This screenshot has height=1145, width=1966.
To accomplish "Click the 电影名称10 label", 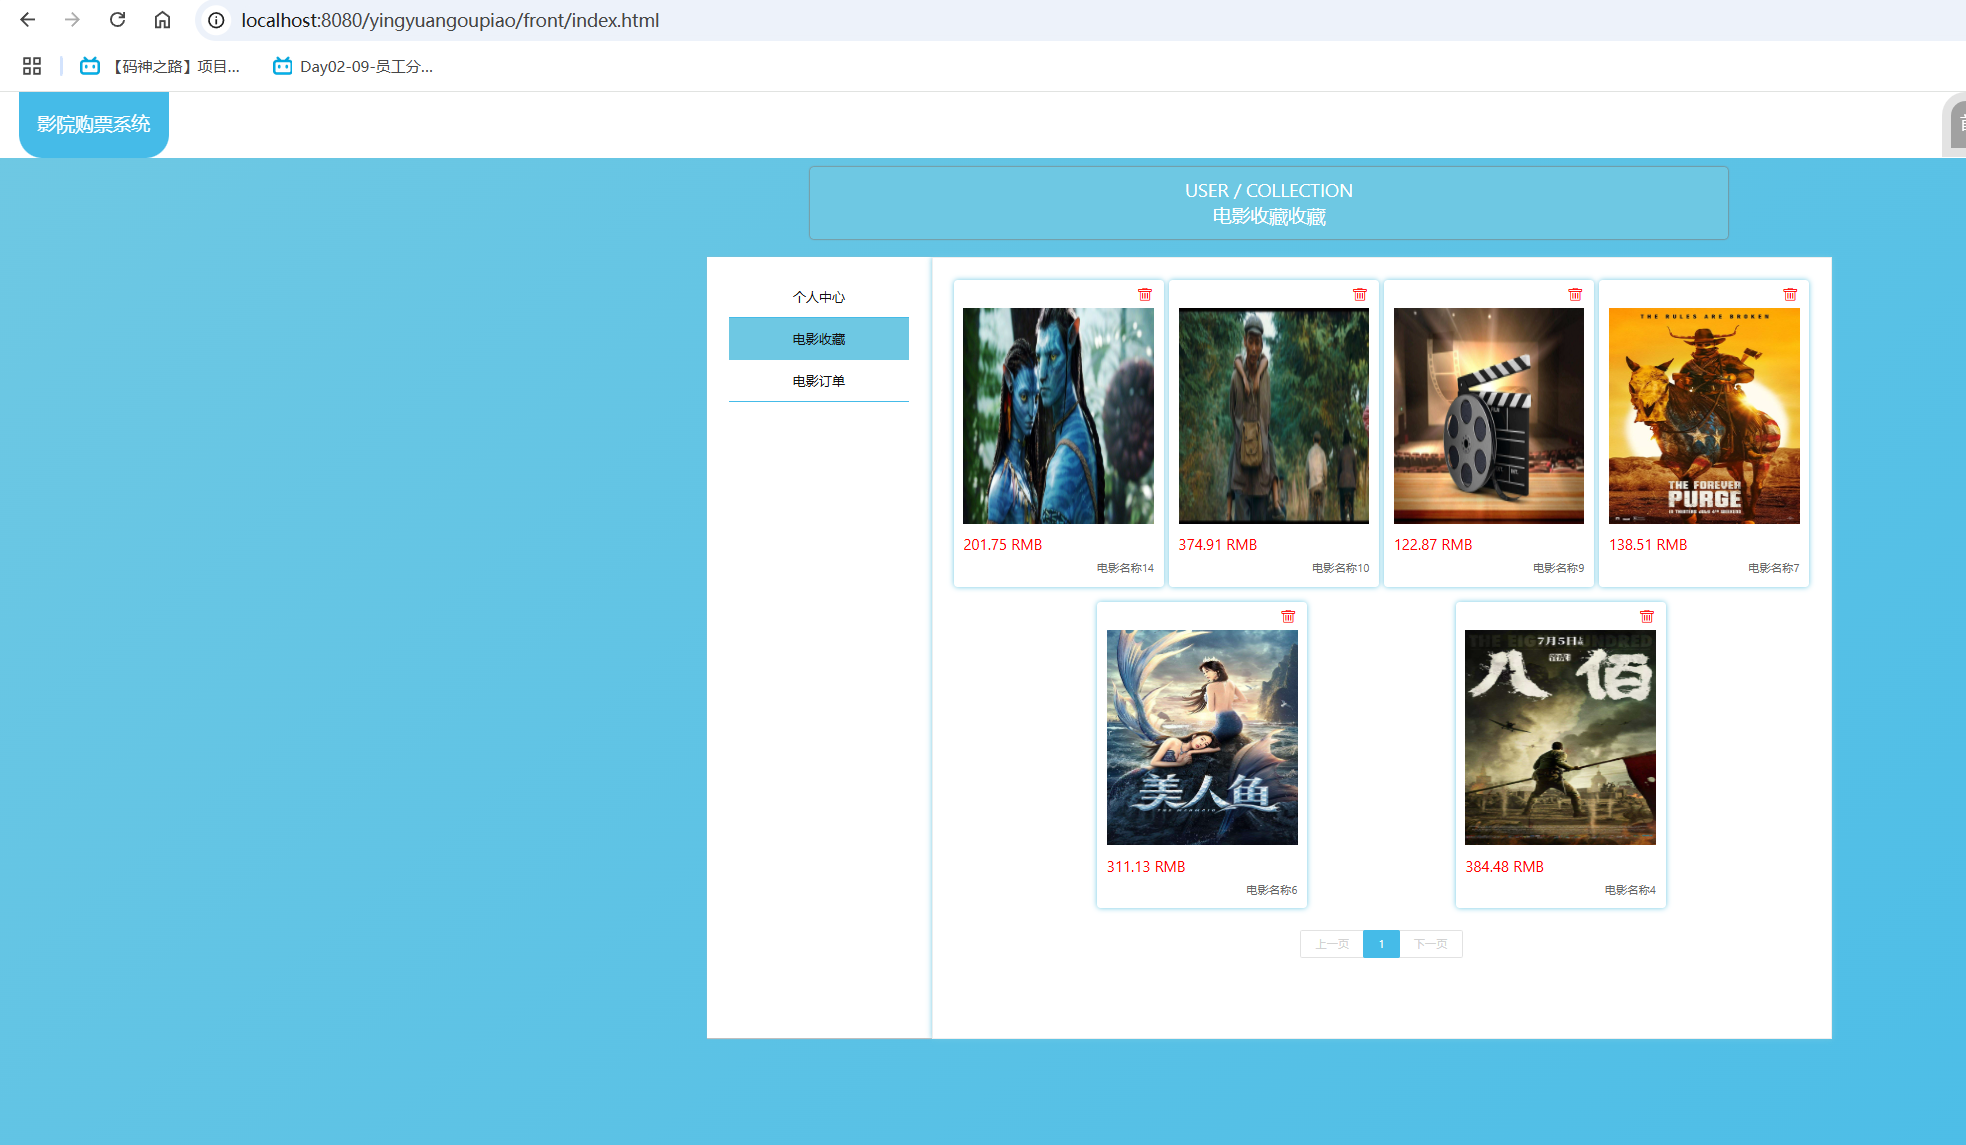I will 1340,568.
